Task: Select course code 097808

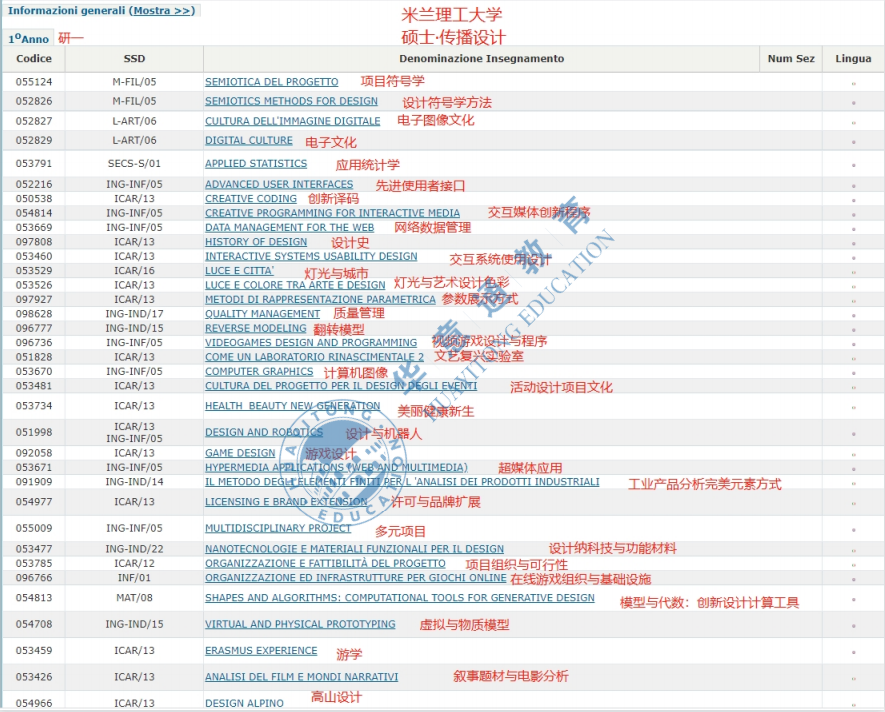Action: coord(34,242)
